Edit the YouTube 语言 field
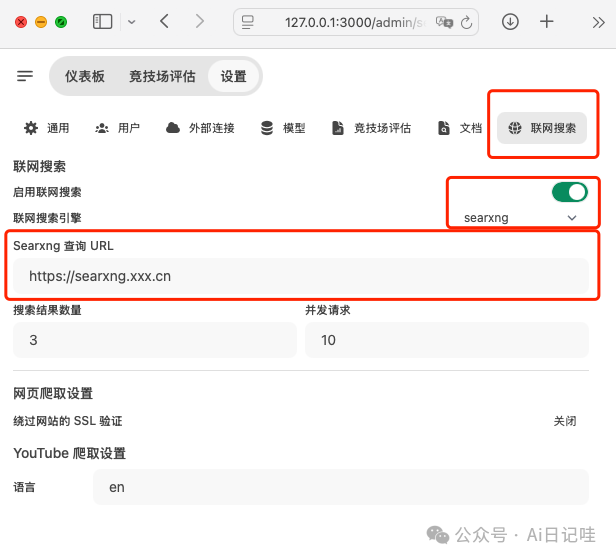Image resolution: width=616 pixels, height=560 pixels. [x=341, y=487]
